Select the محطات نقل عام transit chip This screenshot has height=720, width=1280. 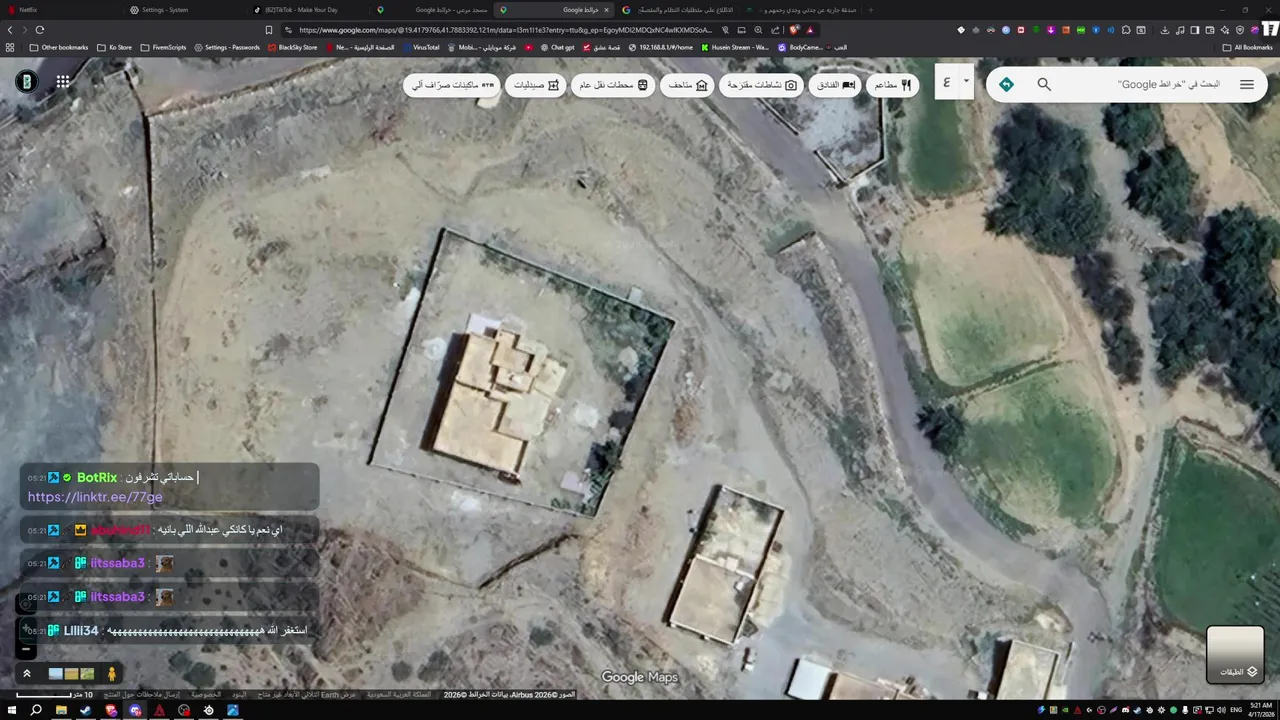[x=614, y=85]
